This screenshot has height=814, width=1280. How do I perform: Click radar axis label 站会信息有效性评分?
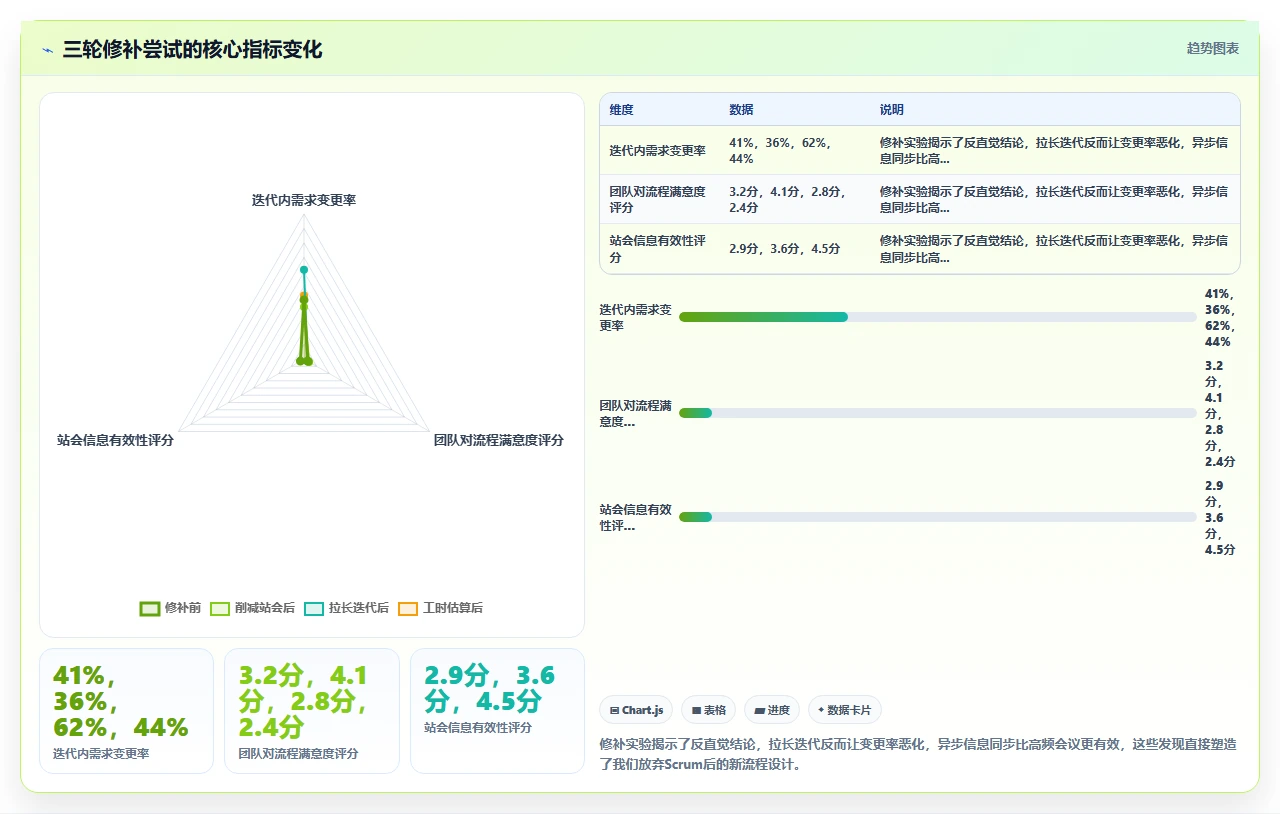pyautogui.click(x=115, y=440)
